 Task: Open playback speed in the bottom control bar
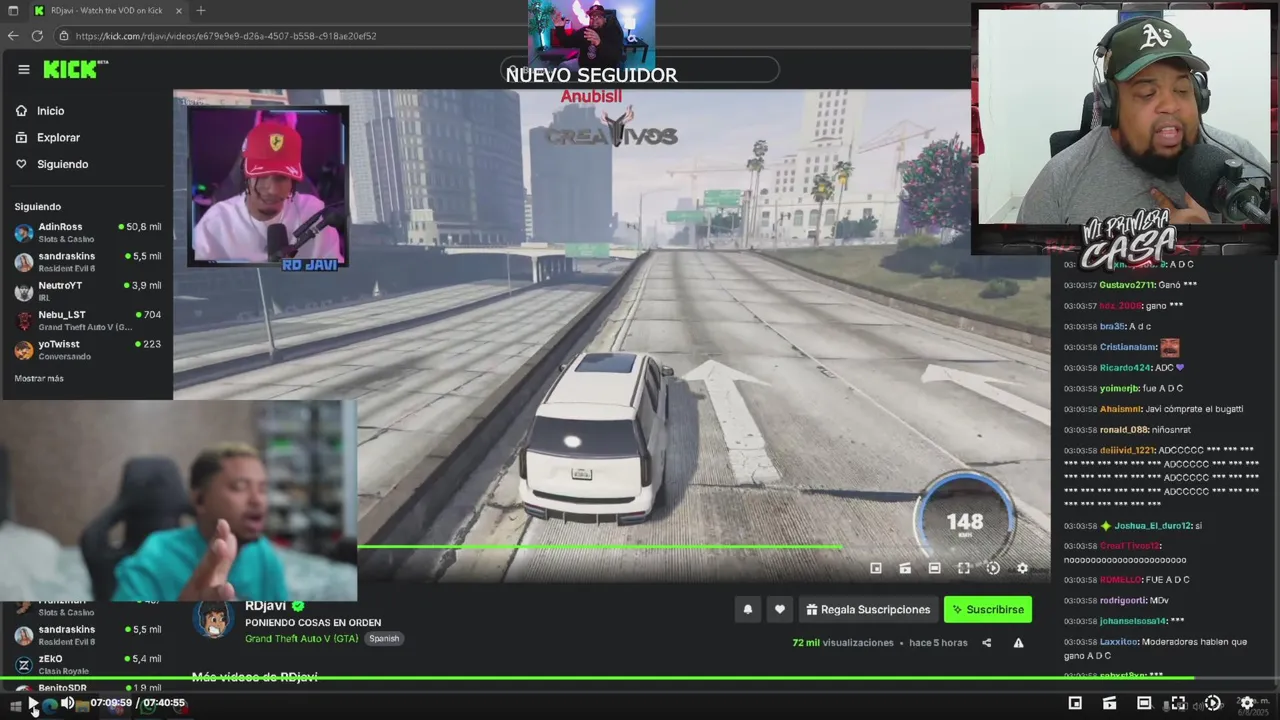(x=1212, y=703)
